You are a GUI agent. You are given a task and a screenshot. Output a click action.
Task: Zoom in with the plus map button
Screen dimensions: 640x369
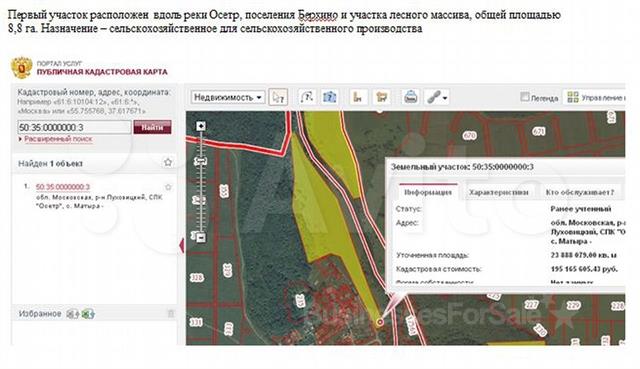pos(200,126)
